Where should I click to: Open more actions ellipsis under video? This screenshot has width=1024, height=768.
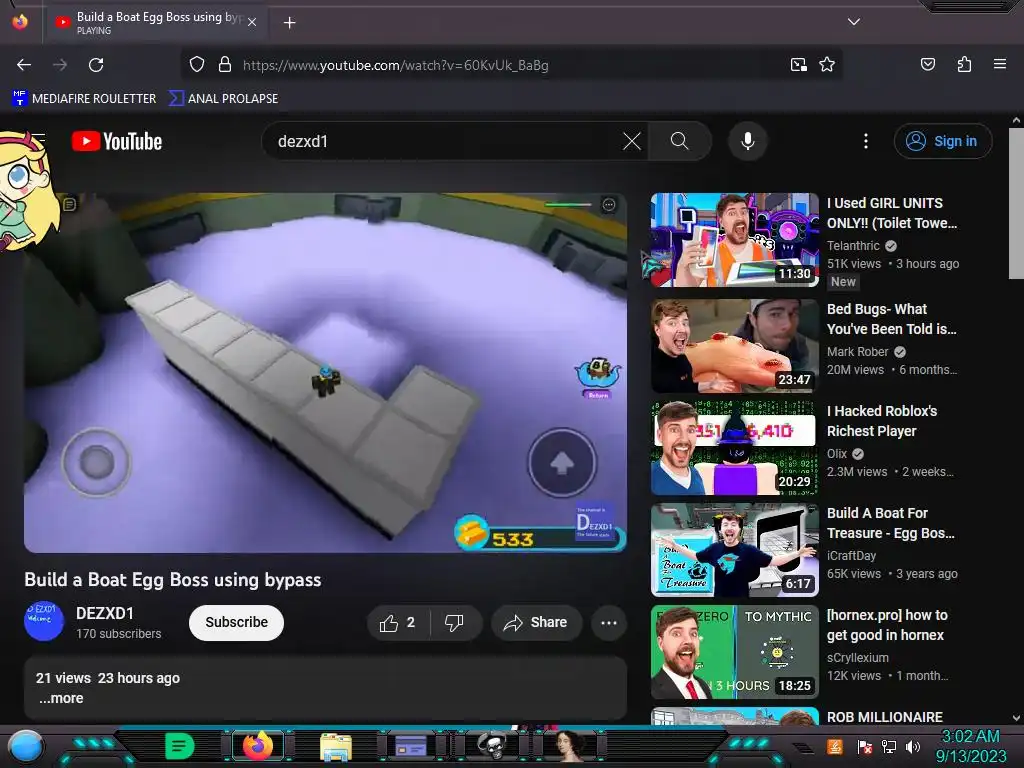pyautogui.click(x=609, y=623)
